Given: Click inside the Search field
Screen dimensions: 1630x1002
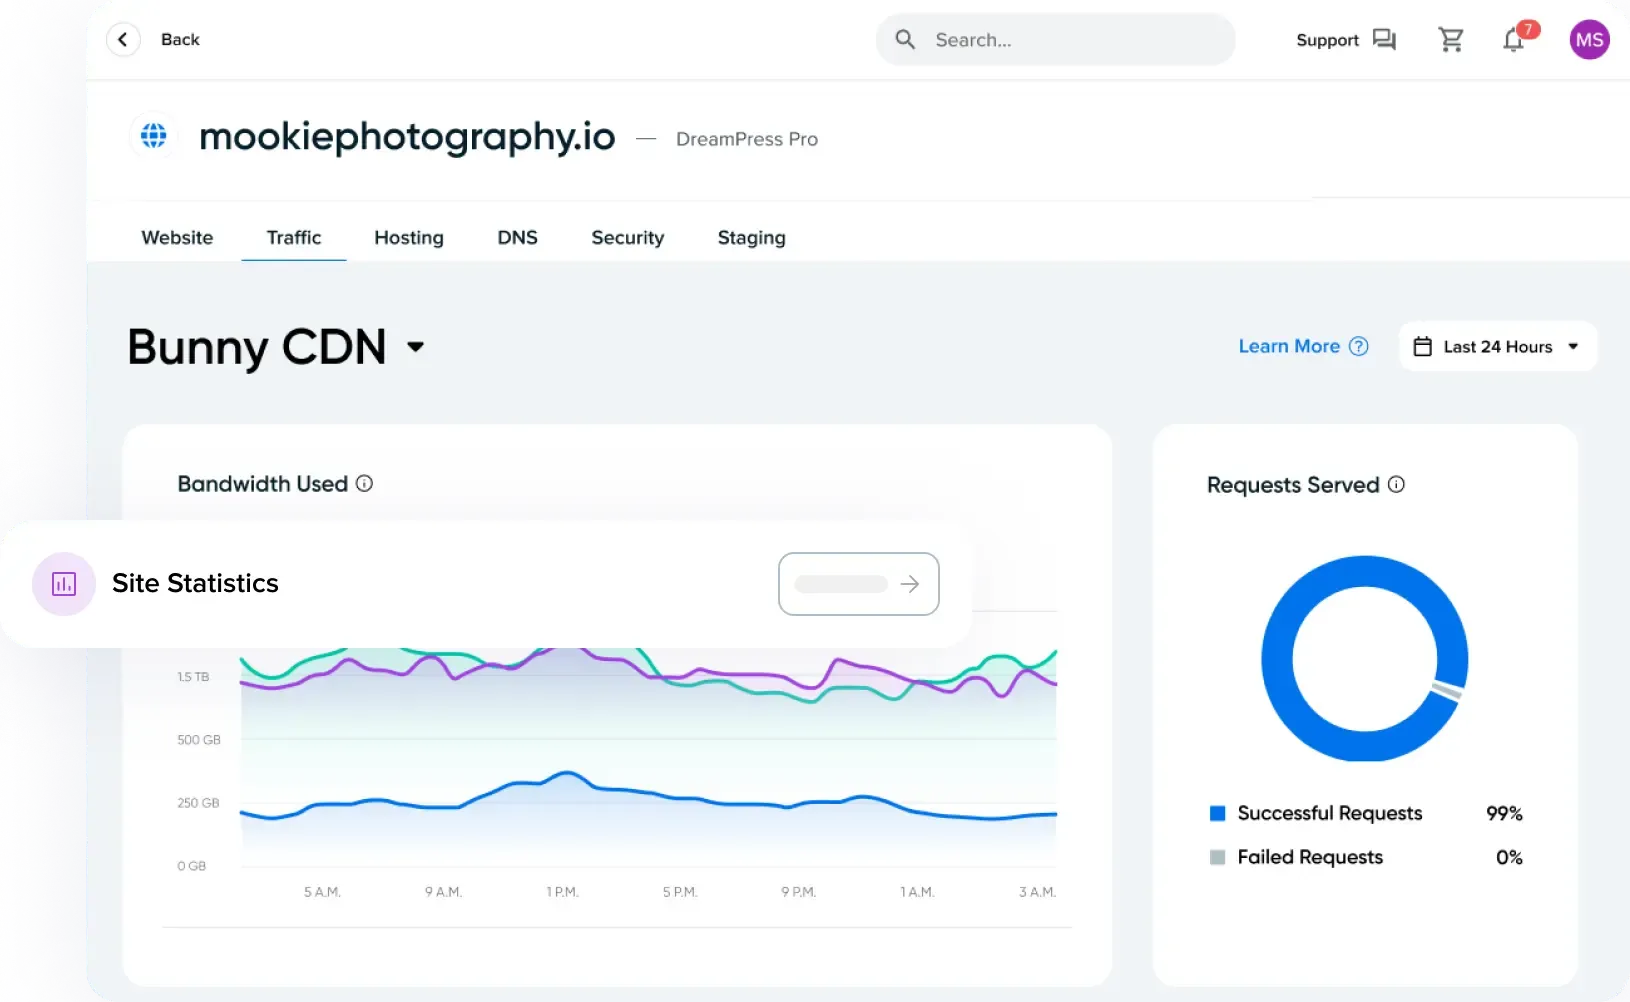Looking at the screenshot, I should point(1070,40).
